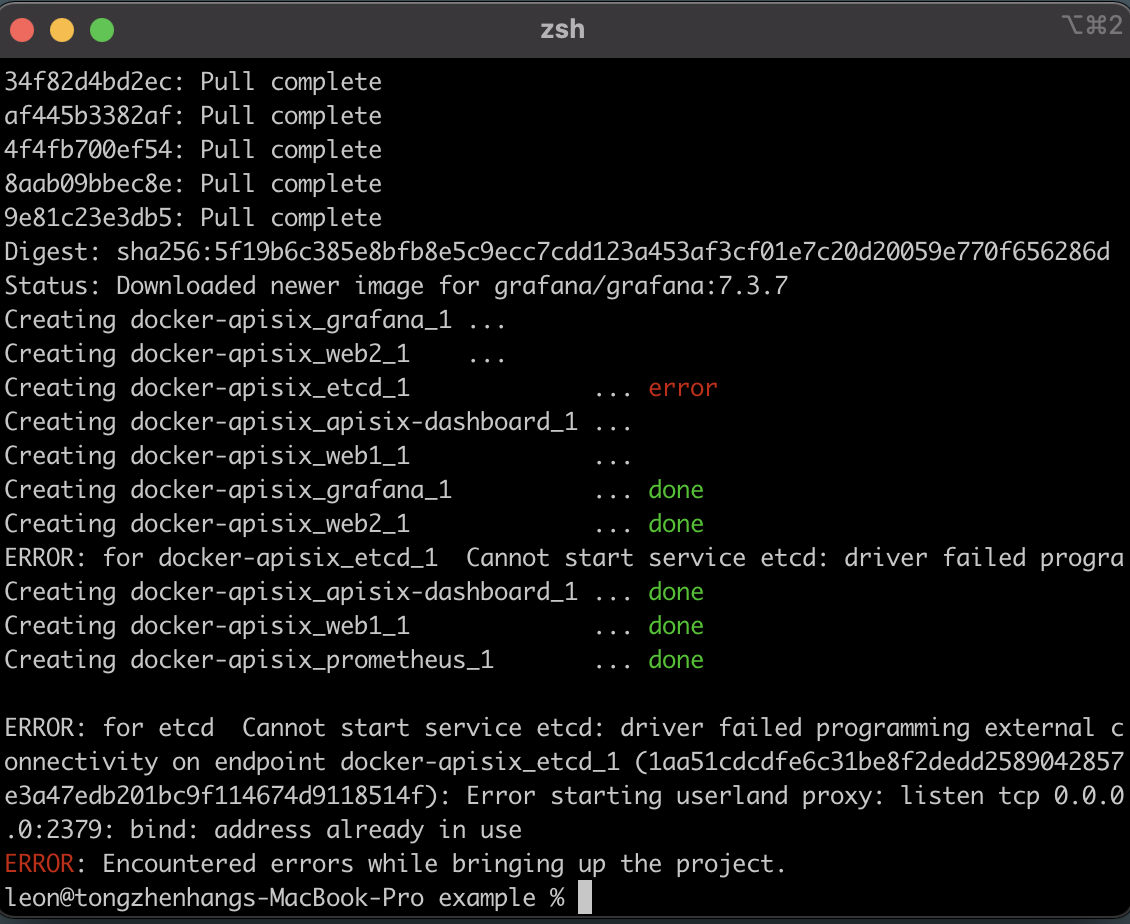
Task: Click the red ERROR label on final error line
Action: (38, 864)
